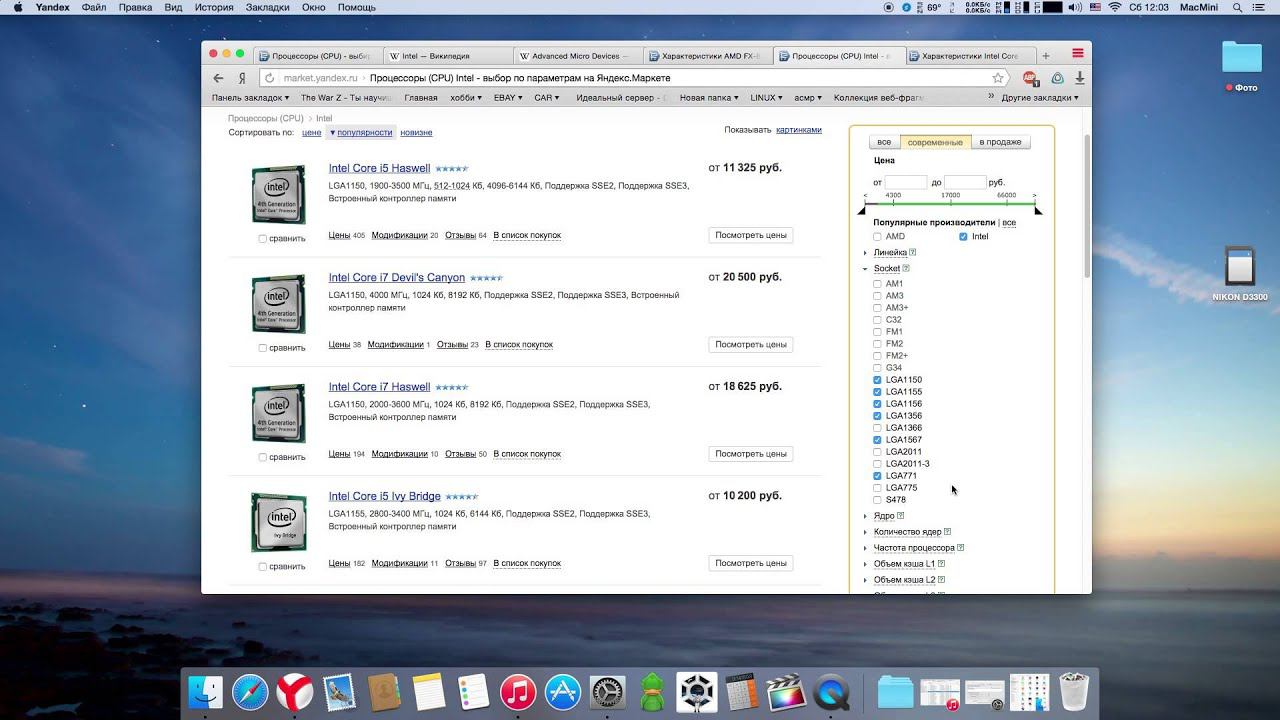Open the Другие закладки dropdown
Viewport: 1280px width, 720px height.
click(1040, 98)
